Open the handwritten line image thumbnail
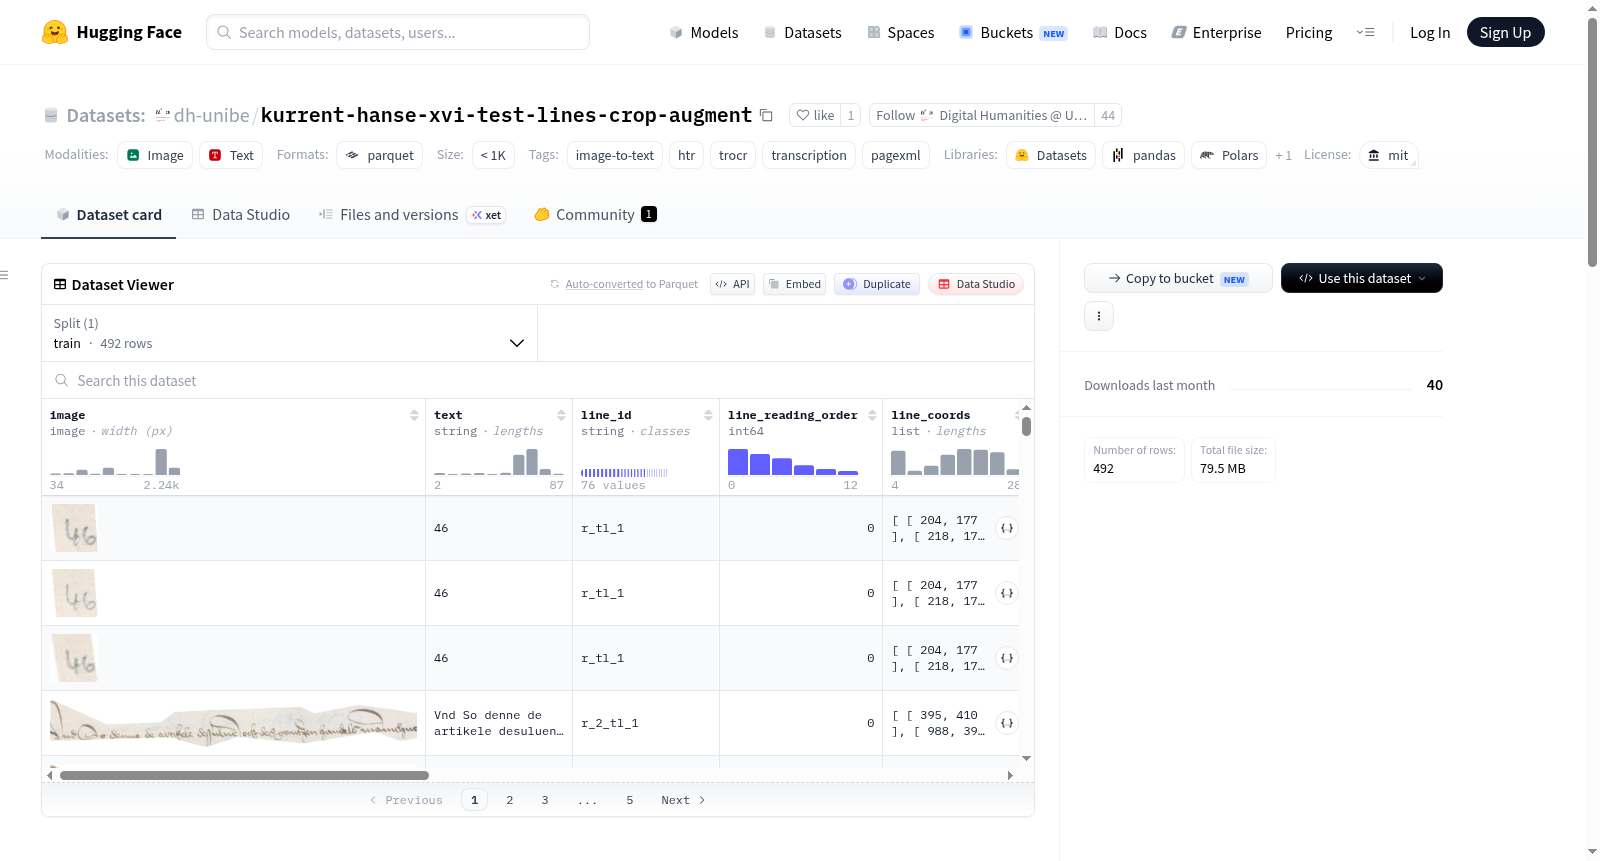 click(234, 723)
